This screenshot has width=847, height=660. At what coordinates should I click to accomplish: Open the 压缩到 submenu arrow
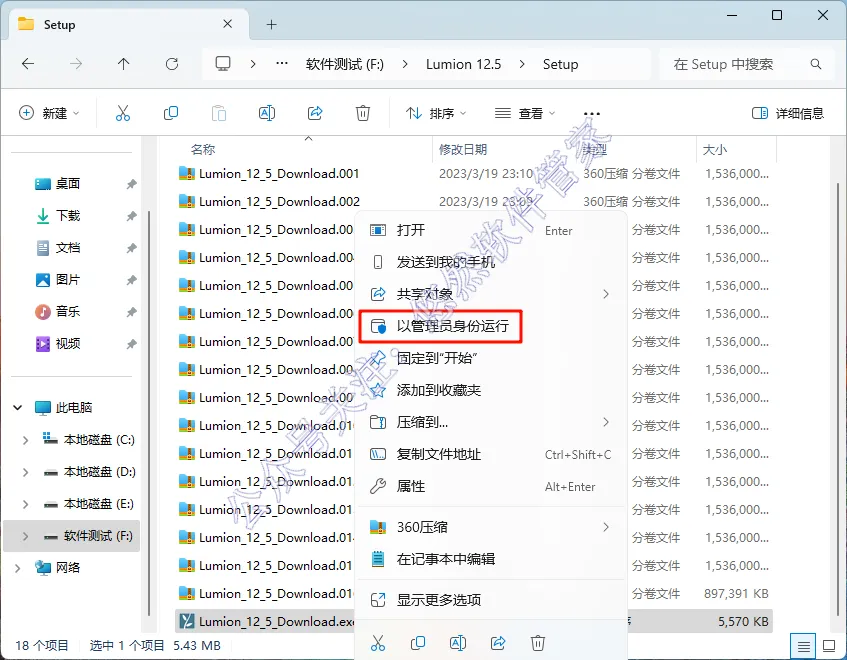[x=606, y=422]
